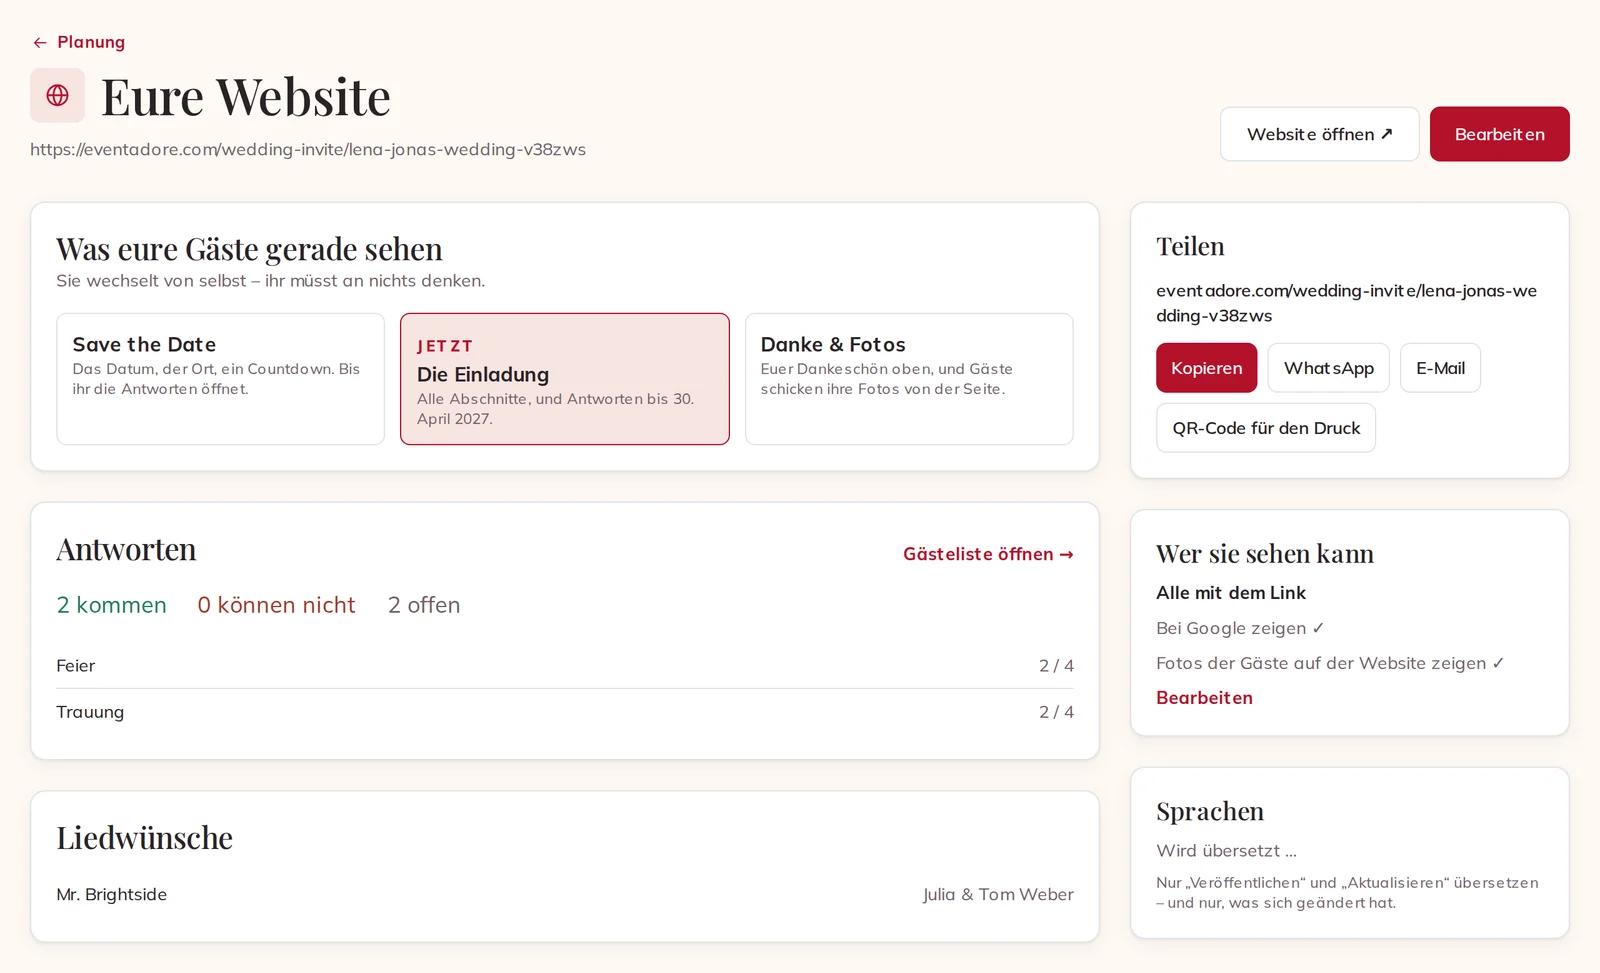1600x973 pixels.
Task: Click the '2 kommen' count
Action: 111,605
